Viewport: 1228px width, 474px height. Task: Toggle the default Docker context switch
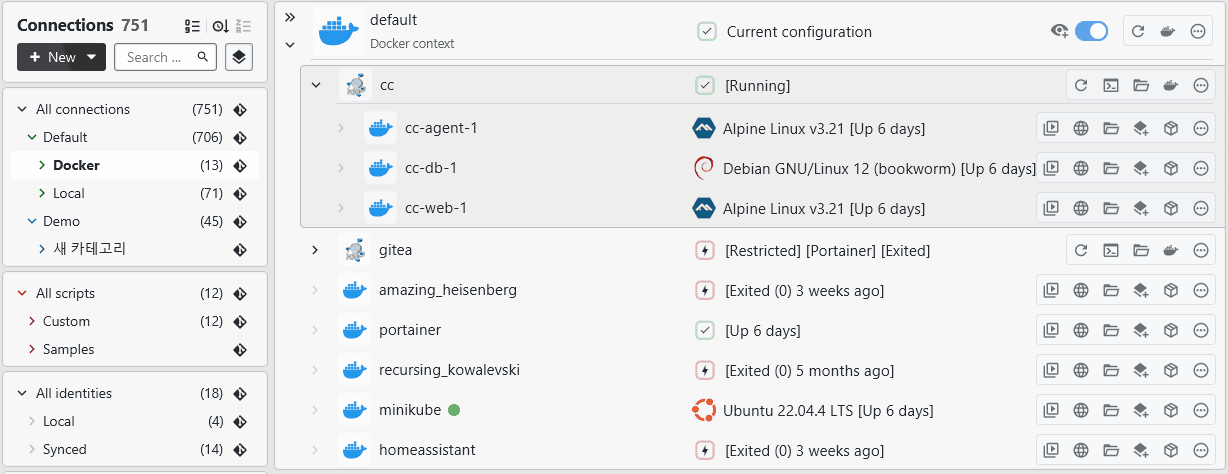click(1091, 32)
